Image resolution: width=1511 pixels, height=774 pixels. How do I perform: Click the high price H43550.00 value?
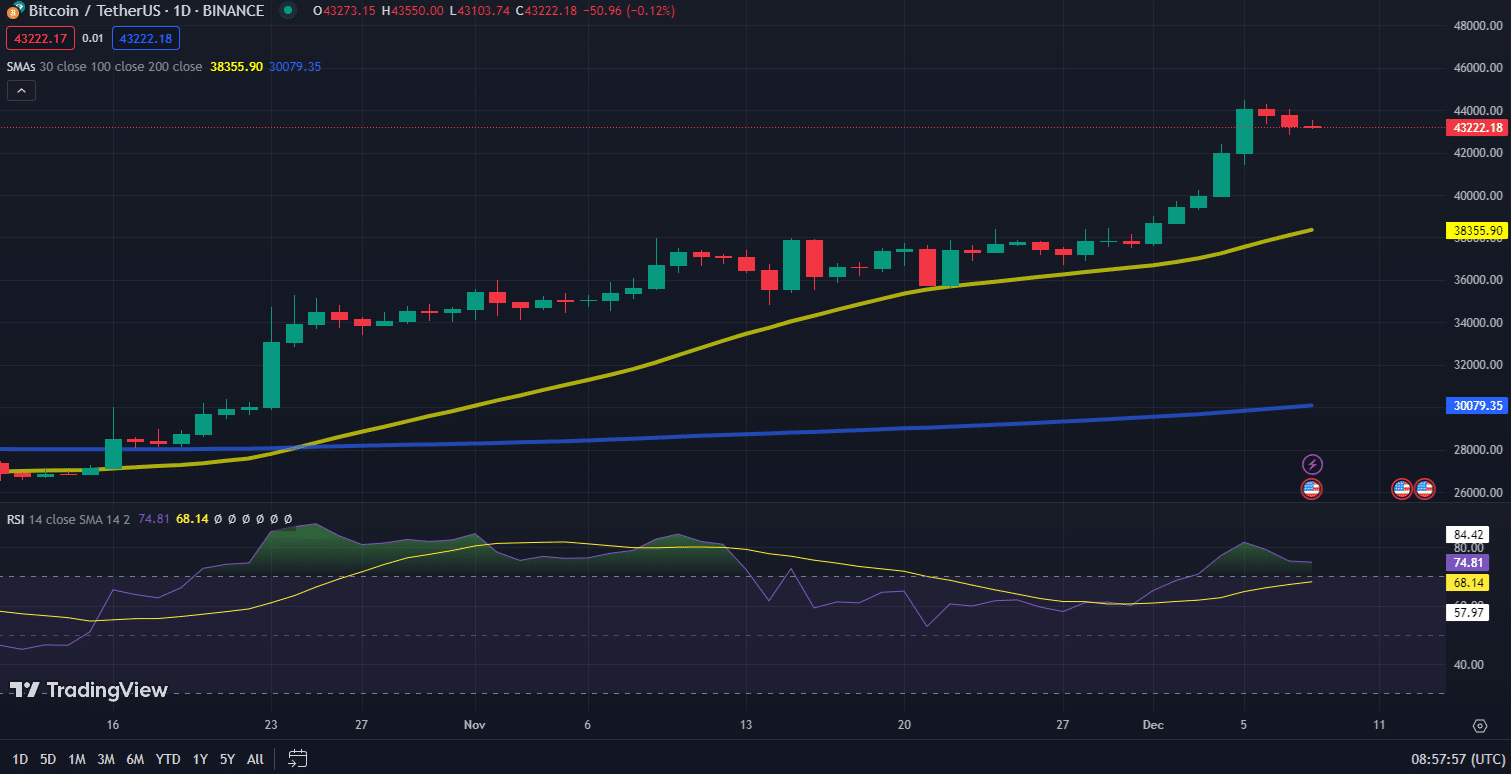click(x=411, y=11)
